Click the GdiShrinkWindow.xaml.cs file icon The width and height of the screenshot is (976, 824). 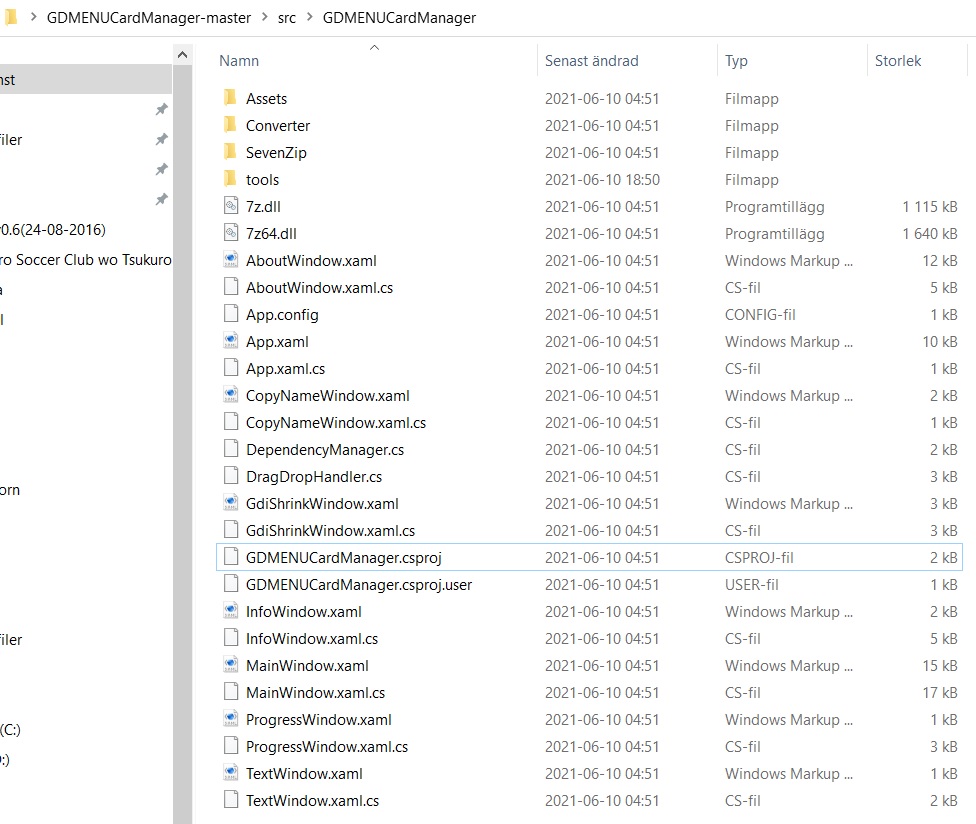tap(231, 530)
